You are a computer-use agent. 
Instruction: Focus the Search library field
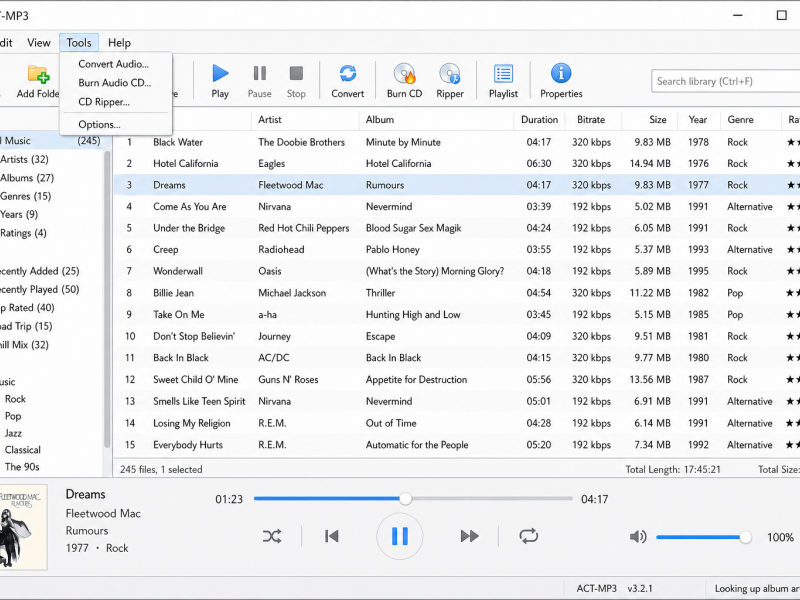pos(726,82)
